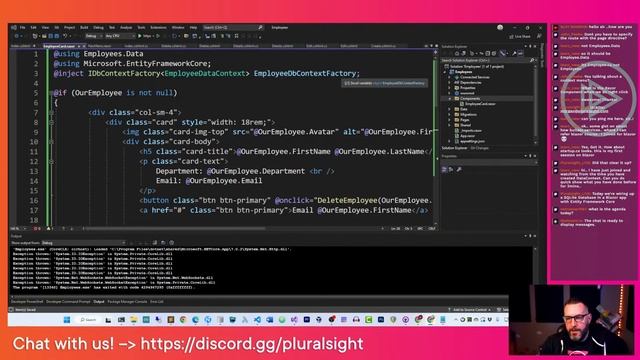640x360 pixels.
Task: Collapse the card-body div on line 10
Action: (x=51, y=142)
